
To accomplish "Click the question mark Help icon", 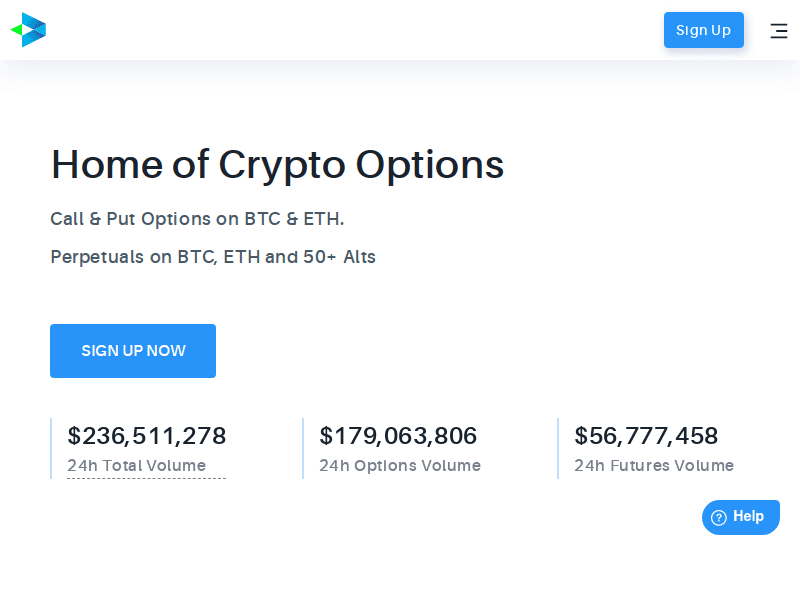I will pos(718,517).
